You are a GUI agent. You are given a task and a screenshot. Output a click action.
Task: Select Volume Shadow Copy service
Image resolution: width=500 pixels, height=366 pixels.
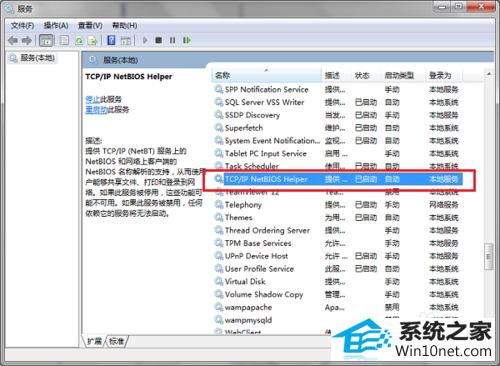click(x=337, y=295)
